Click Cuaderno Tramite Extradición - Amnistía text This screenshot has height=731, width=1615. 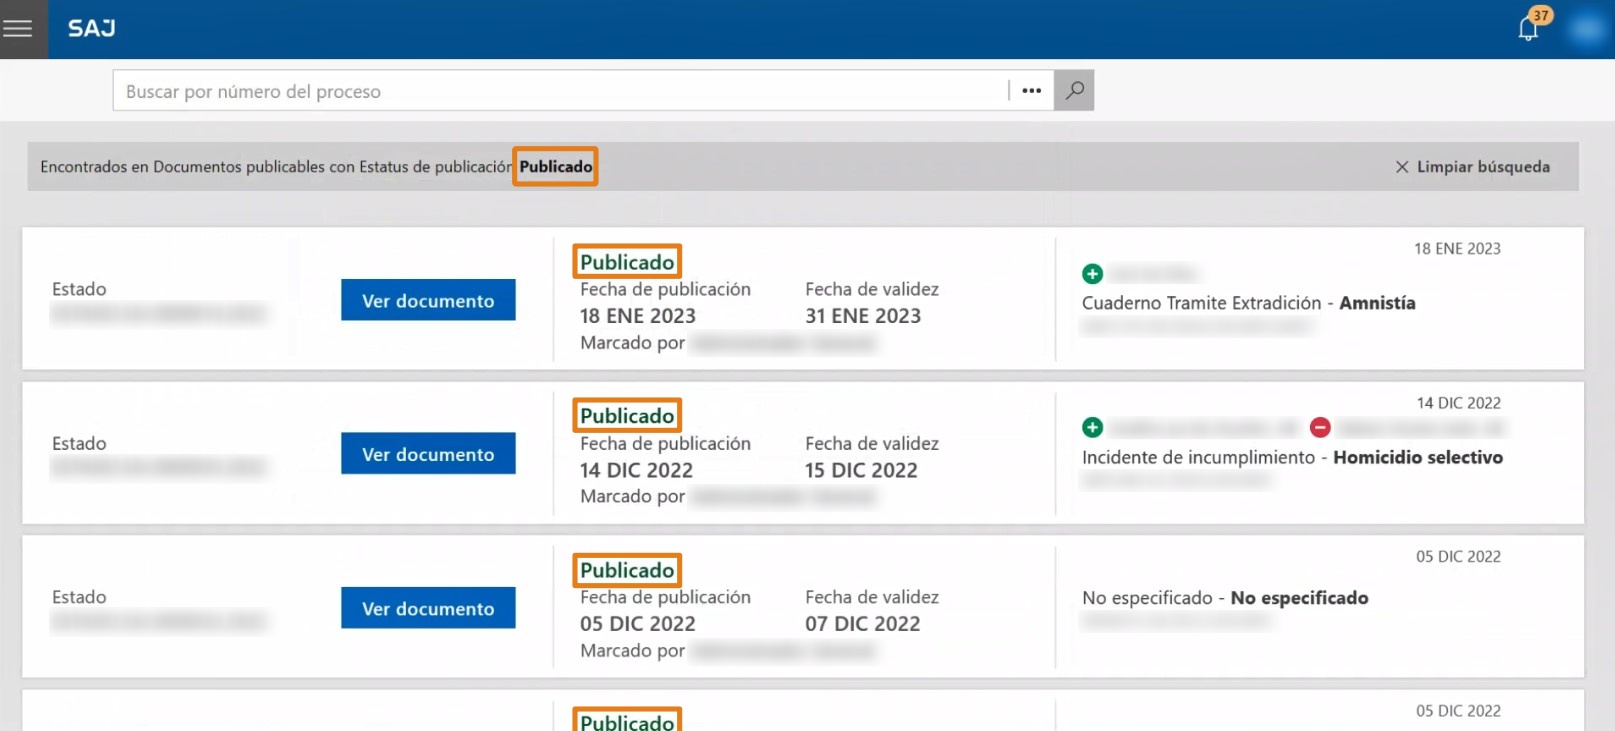point(1248,303)
